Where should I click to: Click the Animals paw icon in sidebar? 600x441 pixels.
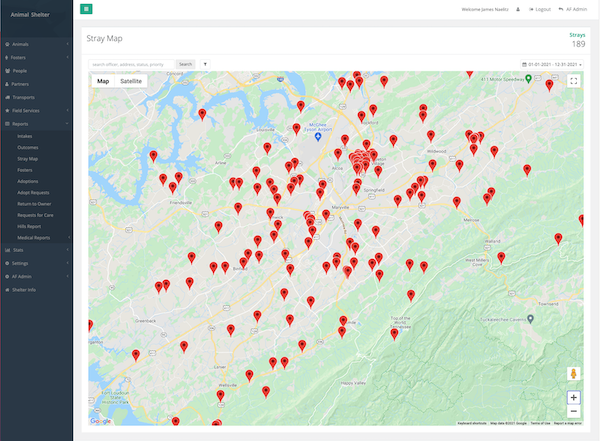coord(7,44)
